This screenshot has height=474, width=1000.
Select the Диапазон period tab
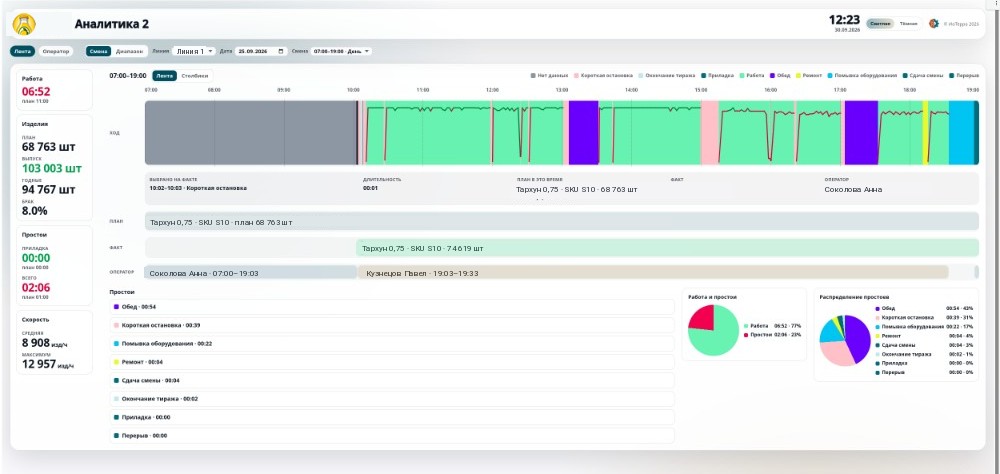click(x=129, y=51)
